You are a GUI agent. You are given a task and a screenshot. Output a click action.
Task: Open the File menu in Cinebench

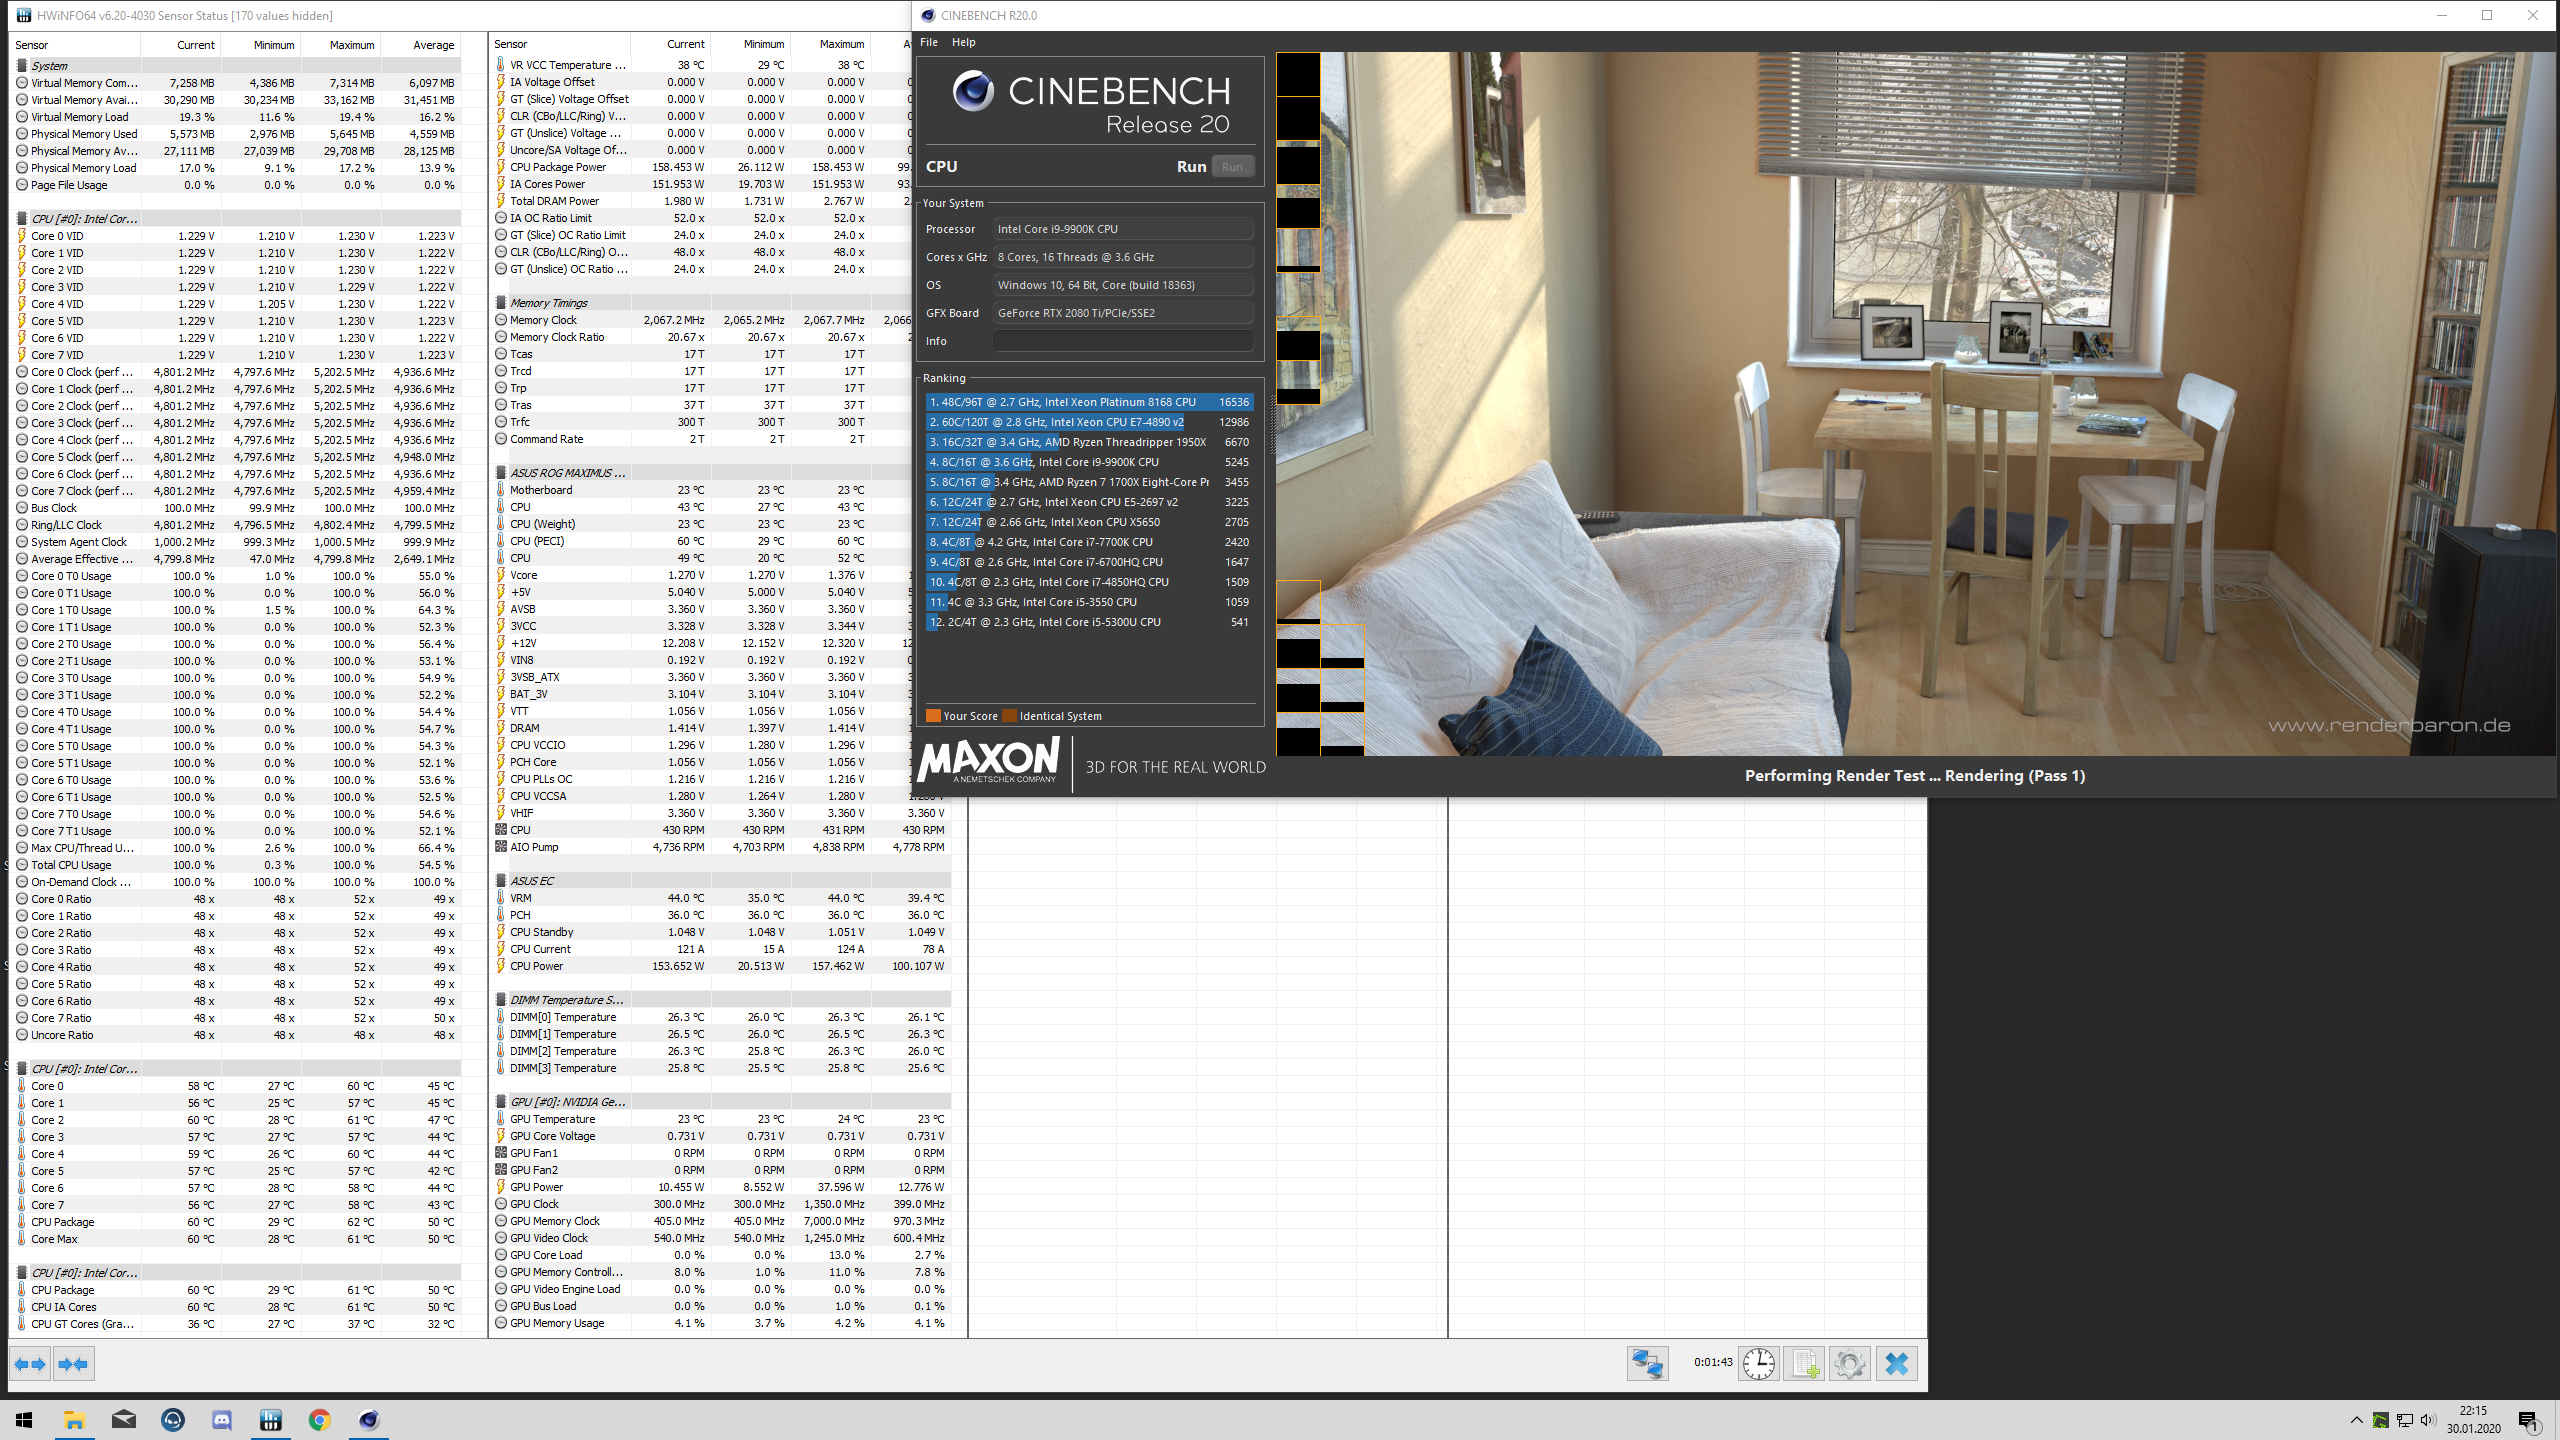click(x=928, y=42)
